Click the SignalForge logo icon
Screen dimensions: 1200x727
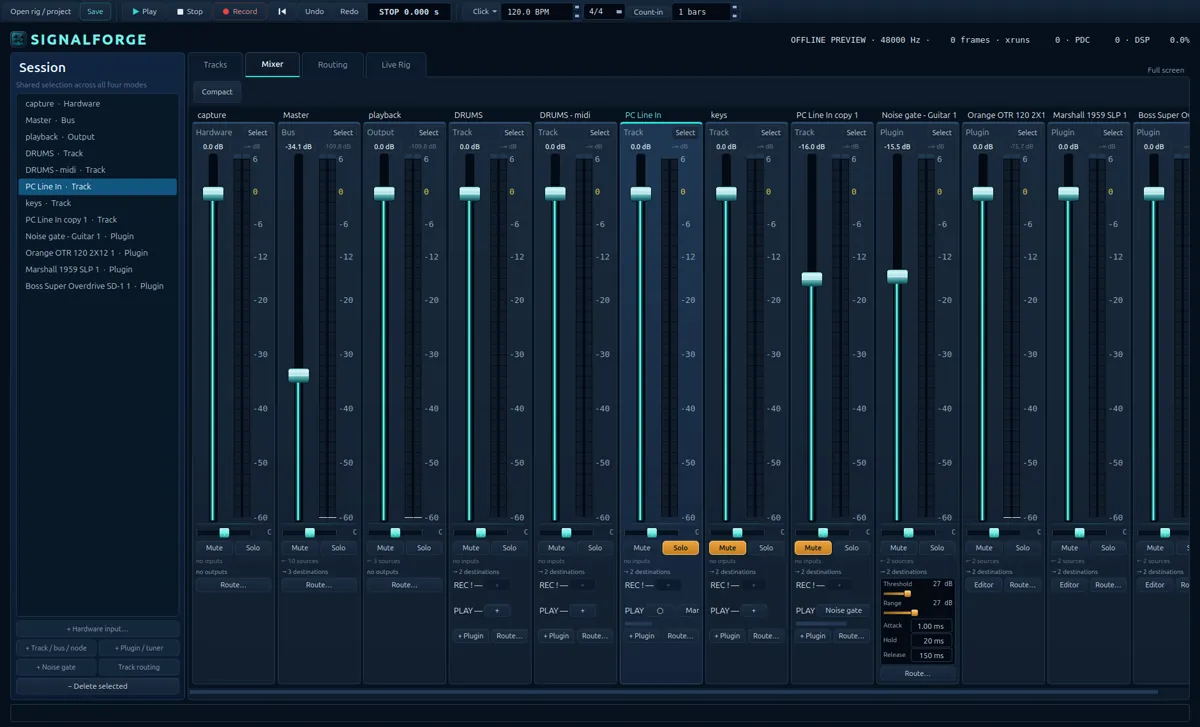click(x=19, y=40)
